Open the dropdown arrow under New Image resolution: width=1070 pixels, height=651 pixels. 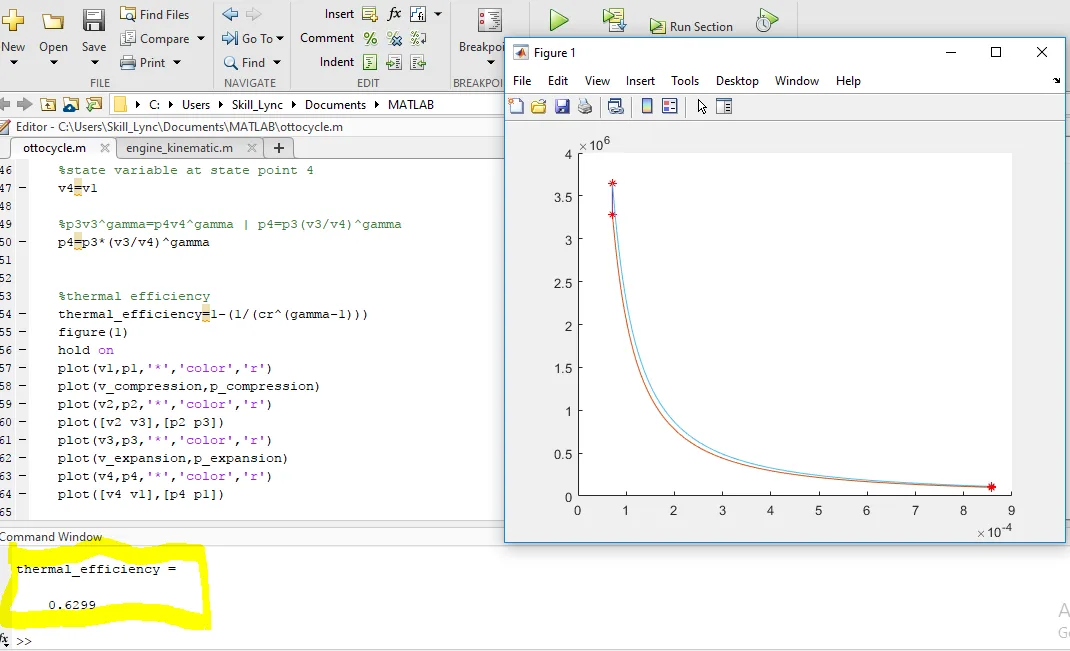pos(13,62)
